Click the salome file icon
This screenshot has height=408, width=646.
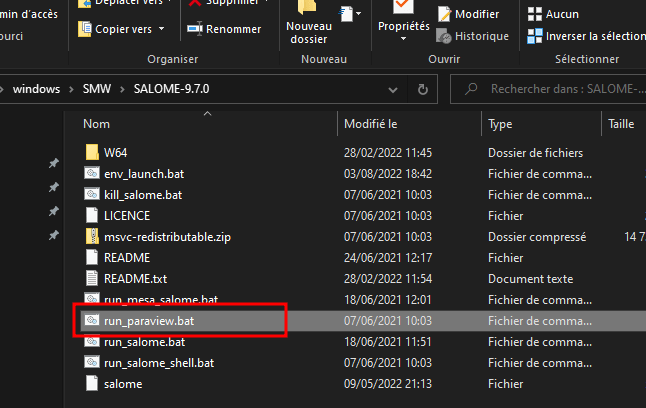coord(92,383)
